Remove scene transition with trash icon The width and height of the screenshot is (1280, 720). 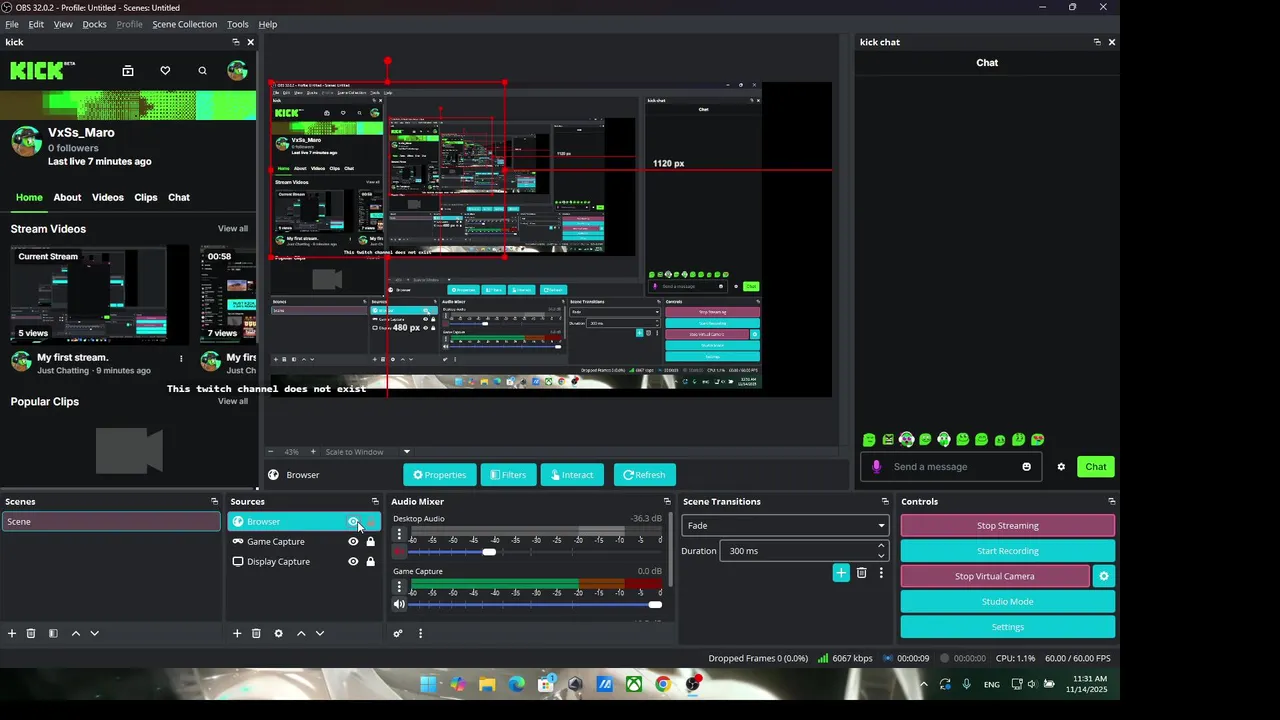[861, 573]
